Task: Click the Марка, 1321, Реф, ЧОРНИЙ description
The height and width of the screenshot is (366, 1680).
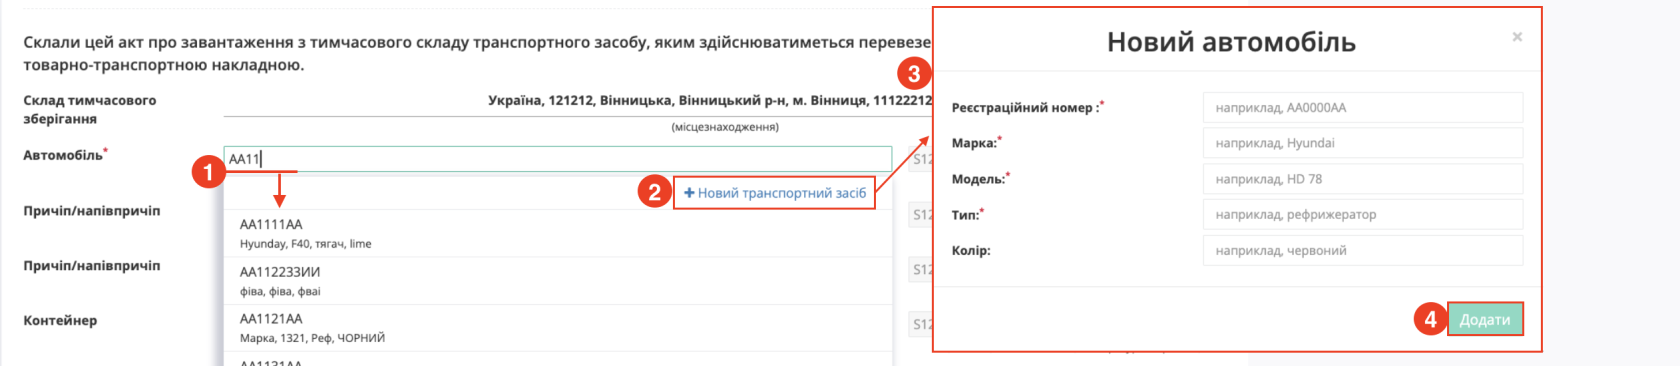Action: [x=312, y=338]
